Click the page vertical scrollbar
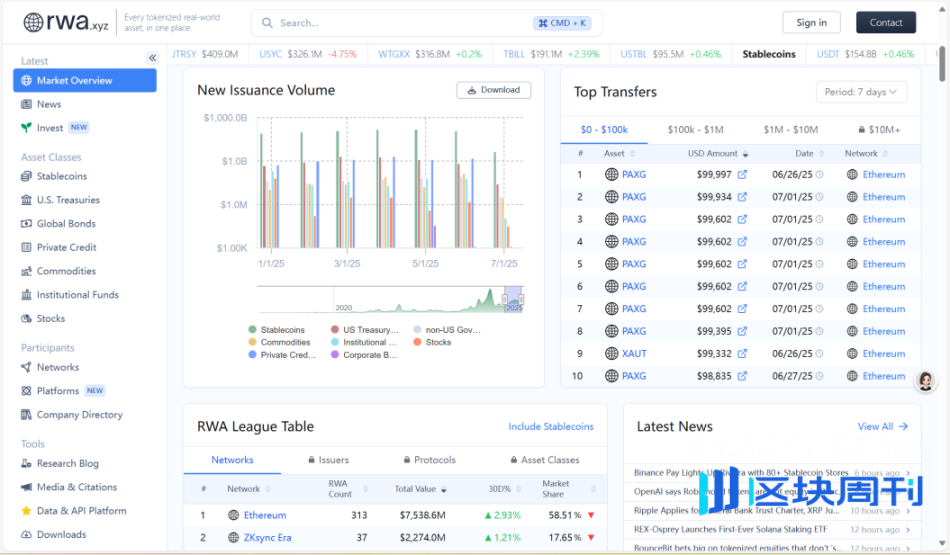The width and height of the screenshot is (950, 555). point(942,63)
